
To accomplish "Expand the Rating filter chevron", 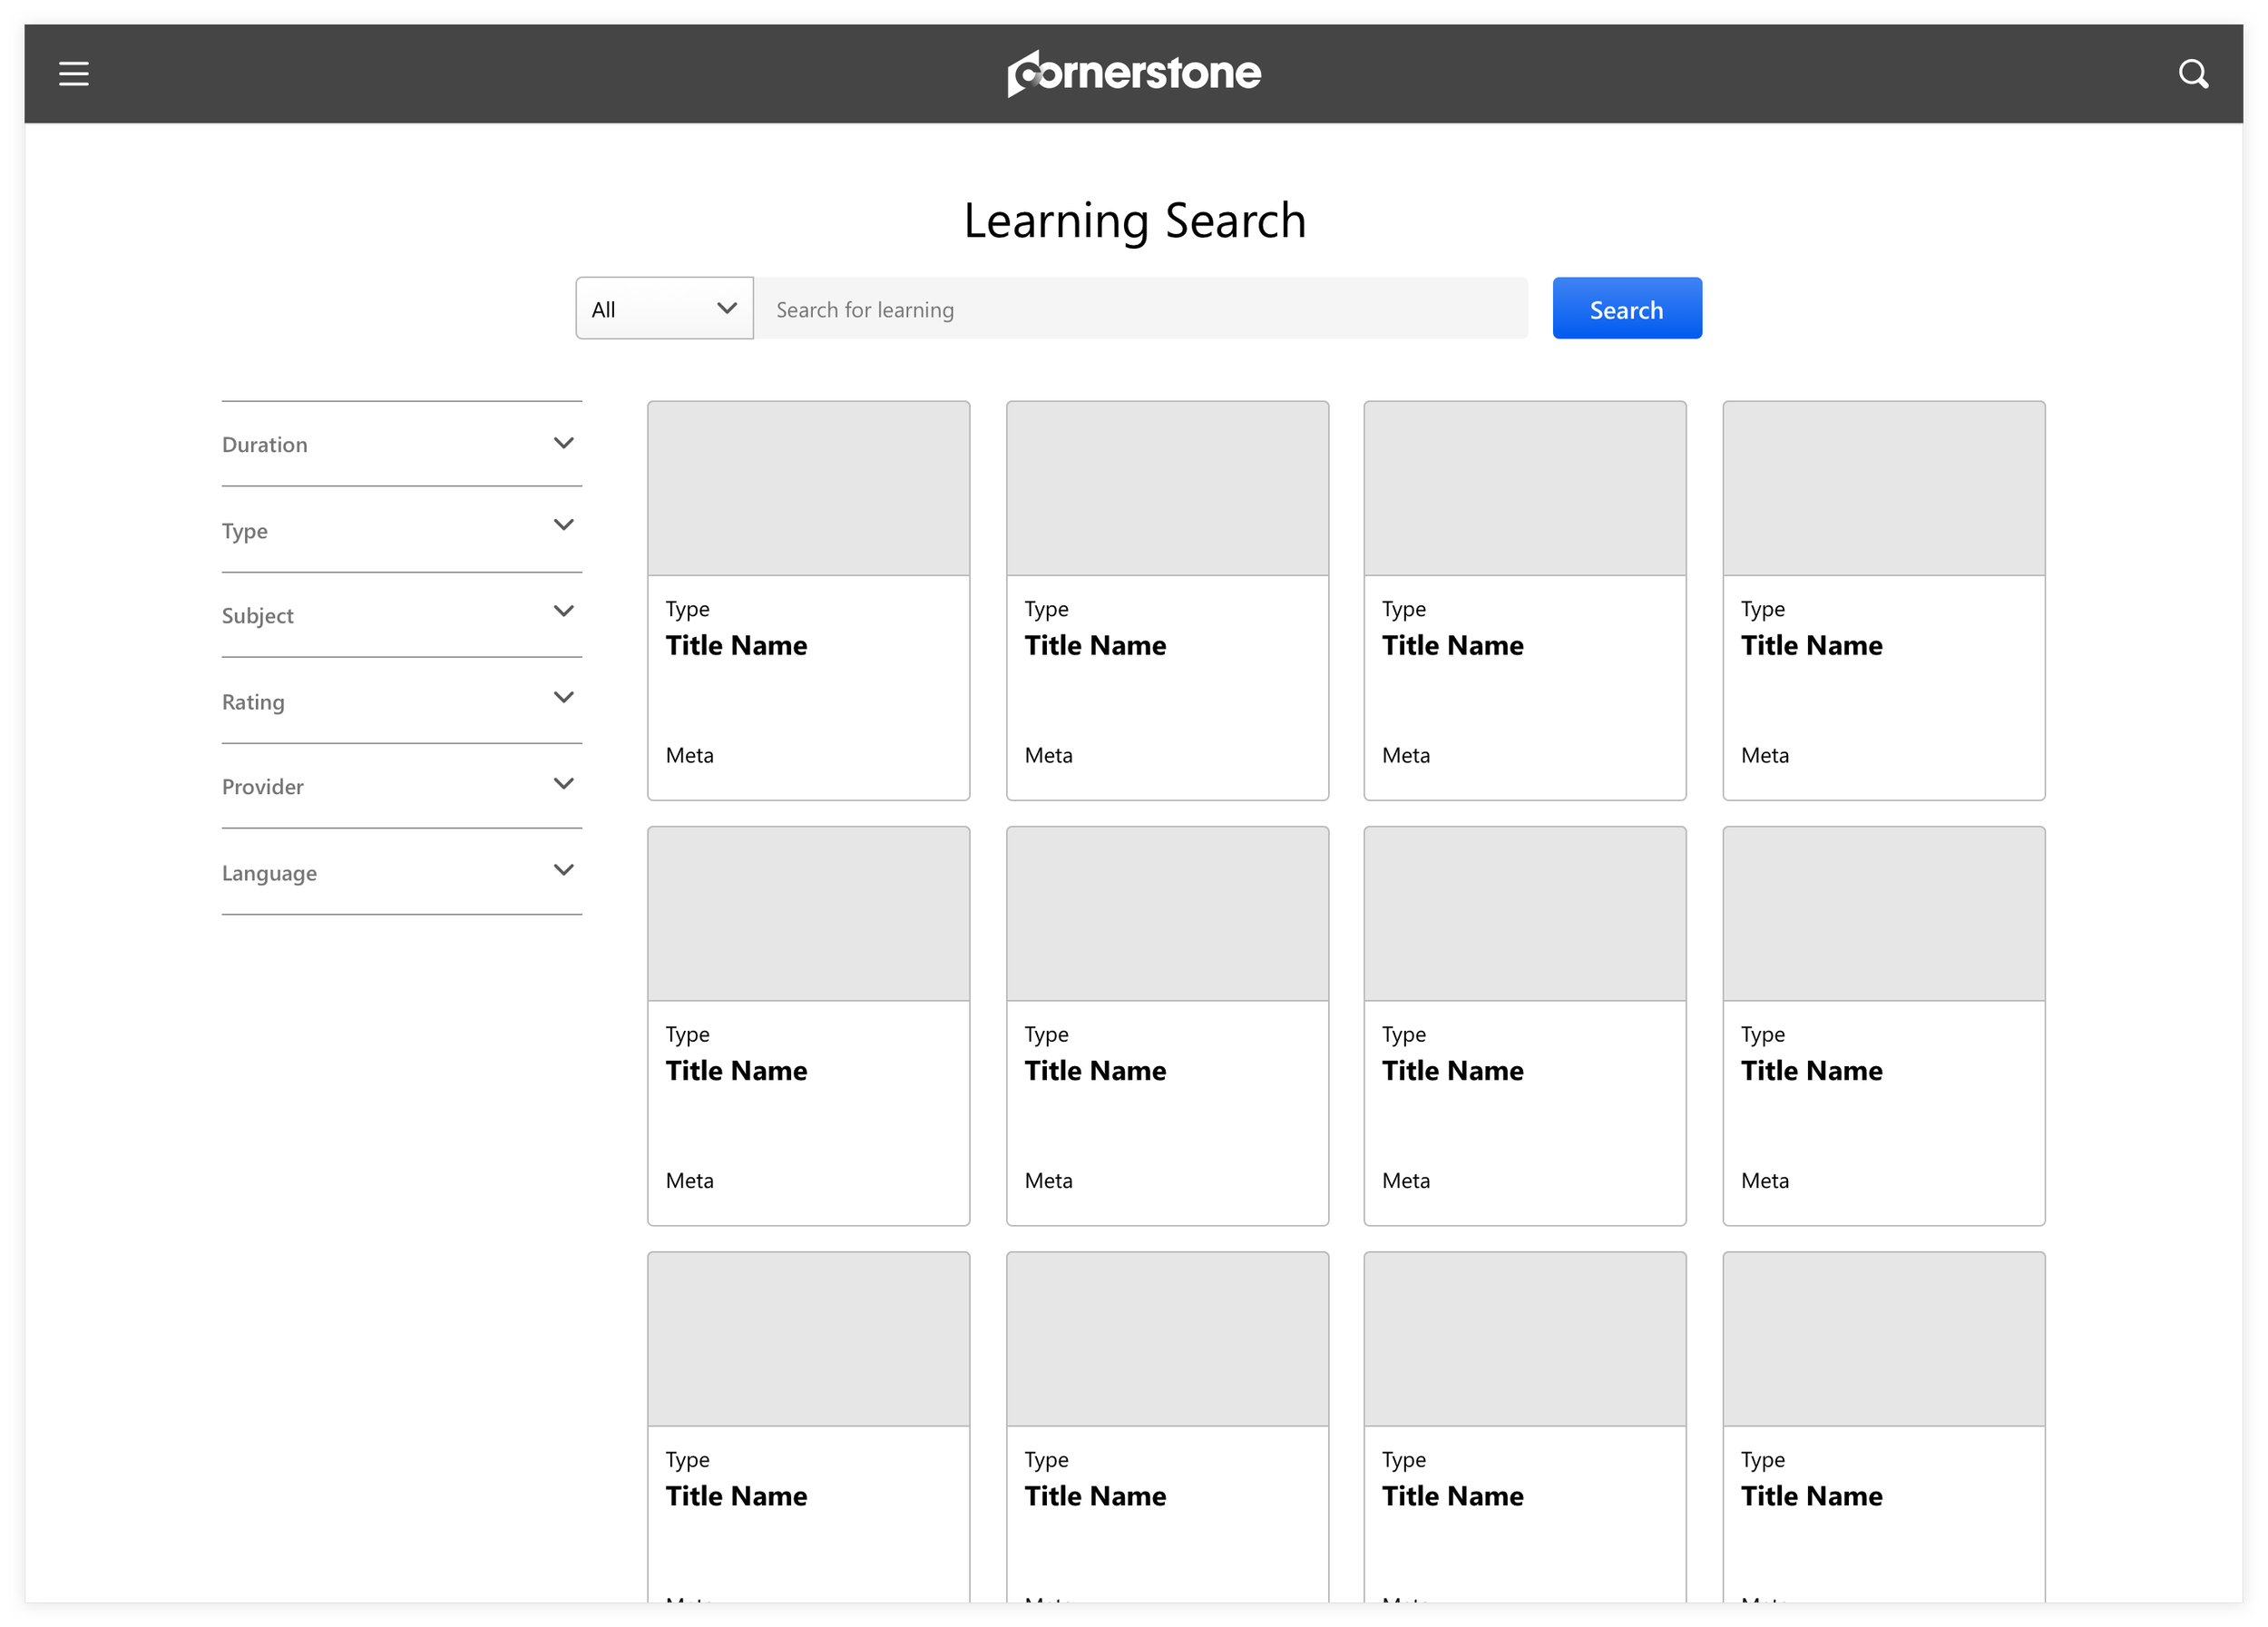I will pyautogui.click(x=564, y=697).
